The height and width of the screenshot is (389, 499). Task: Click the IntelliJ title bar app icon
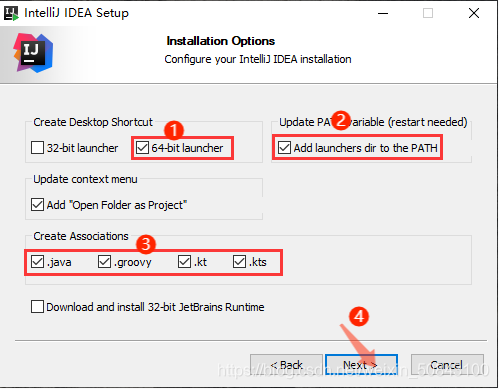pos(11,13)
